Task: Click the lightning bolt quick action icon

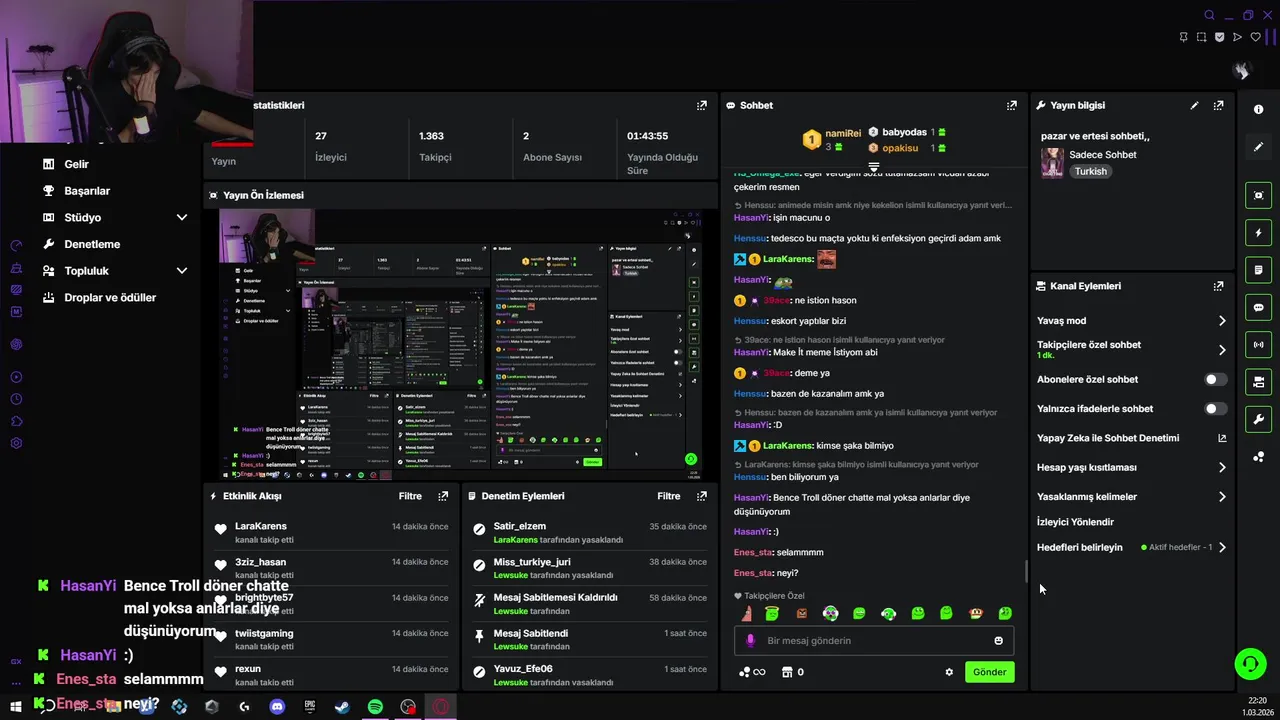Action: click(1259, 233)
